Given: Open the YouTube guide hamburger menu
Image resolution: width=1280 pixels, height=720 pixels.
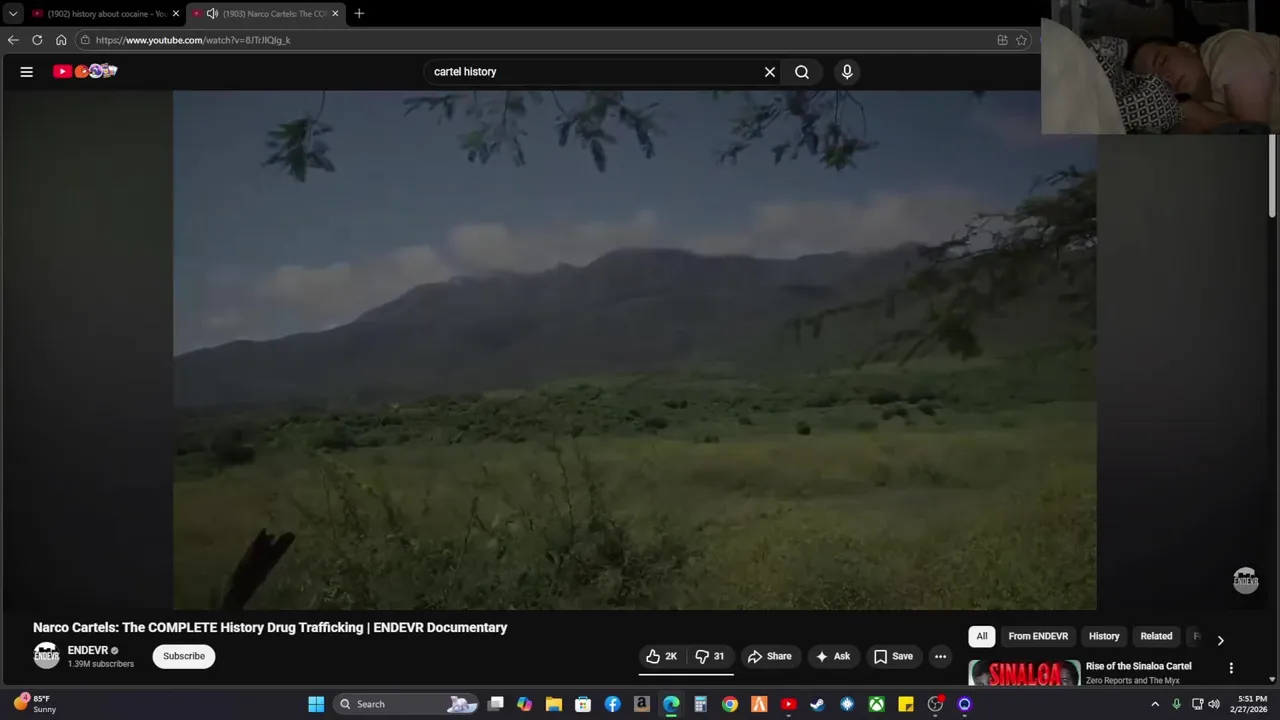Looking at the screenshot, I should coord(27,71).
